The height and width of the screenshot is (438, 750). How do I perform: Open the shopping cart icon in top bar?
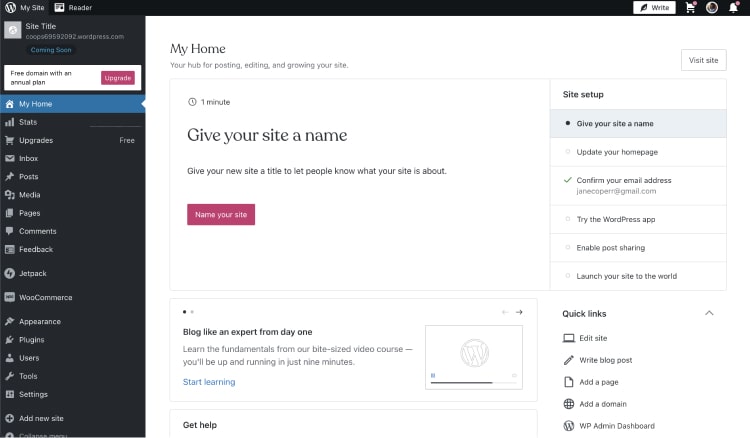click(690, 8)
